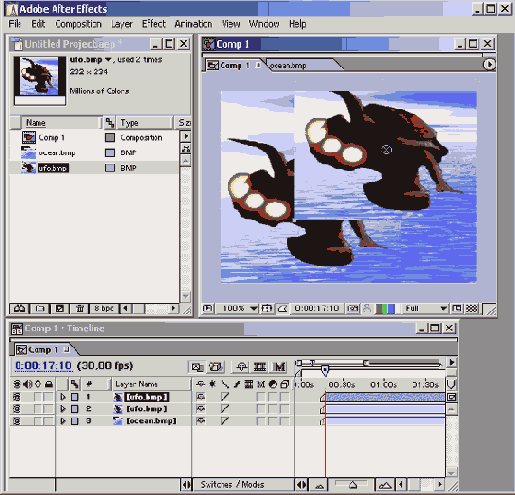Toggle video eye switch for layer 2 ufo.bmp
This screenshot has width=515, height=495.
pos(17,409)
